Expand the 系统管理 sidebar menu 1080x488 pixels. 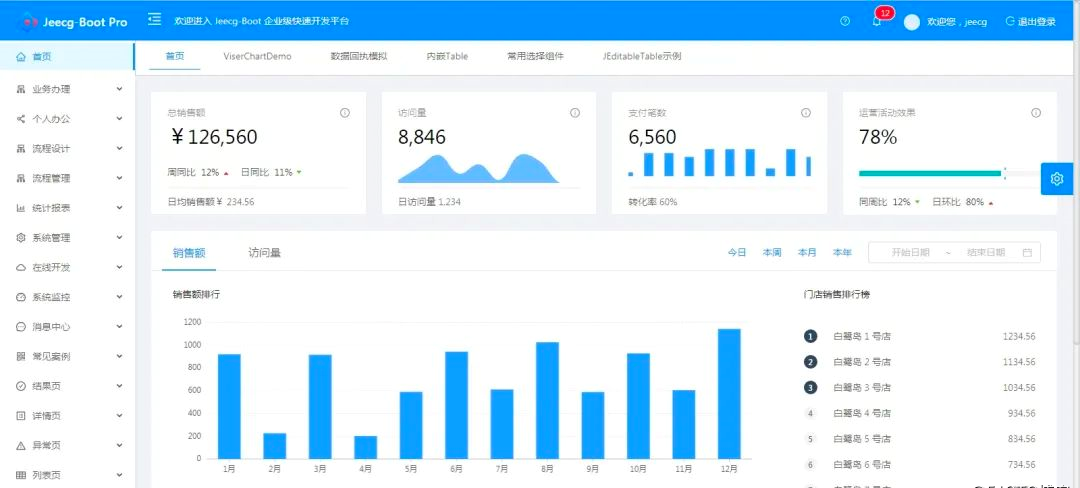68,237
